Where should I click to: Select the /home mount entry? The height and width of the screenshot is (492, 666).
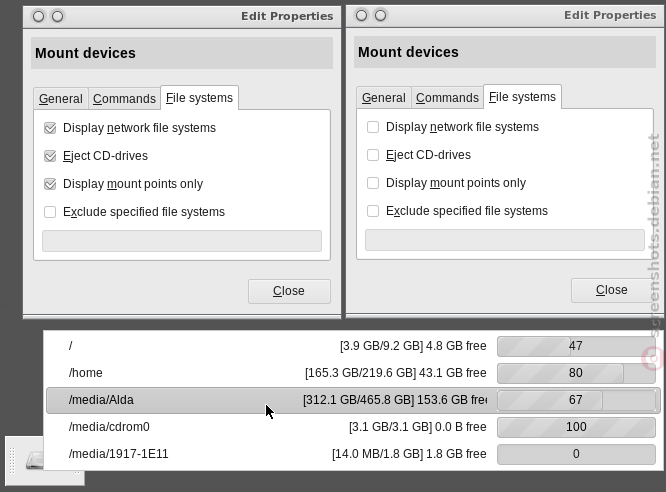(x=352, y=373)
